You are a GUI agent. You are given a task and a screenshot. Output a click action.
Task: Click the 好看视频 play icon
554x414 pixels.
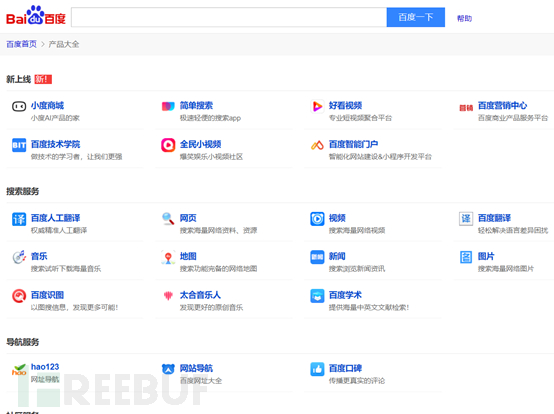[317, 106]
